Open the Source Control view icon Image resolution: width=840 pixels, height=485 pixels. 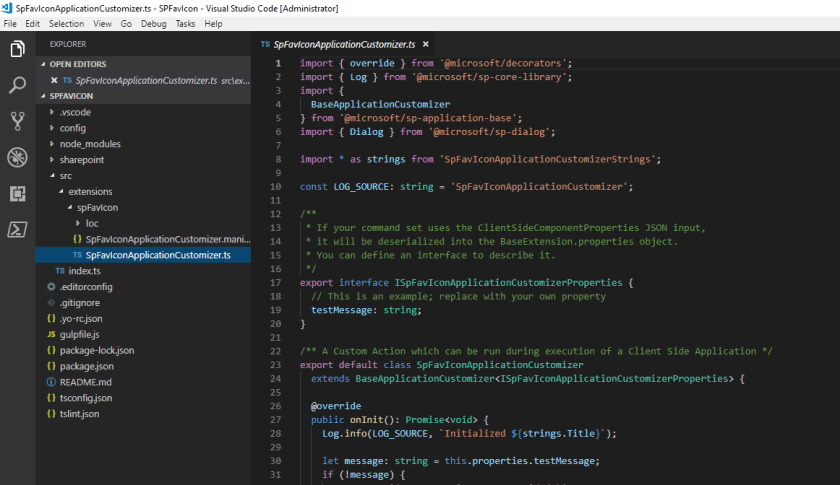(x=17, y=121)
